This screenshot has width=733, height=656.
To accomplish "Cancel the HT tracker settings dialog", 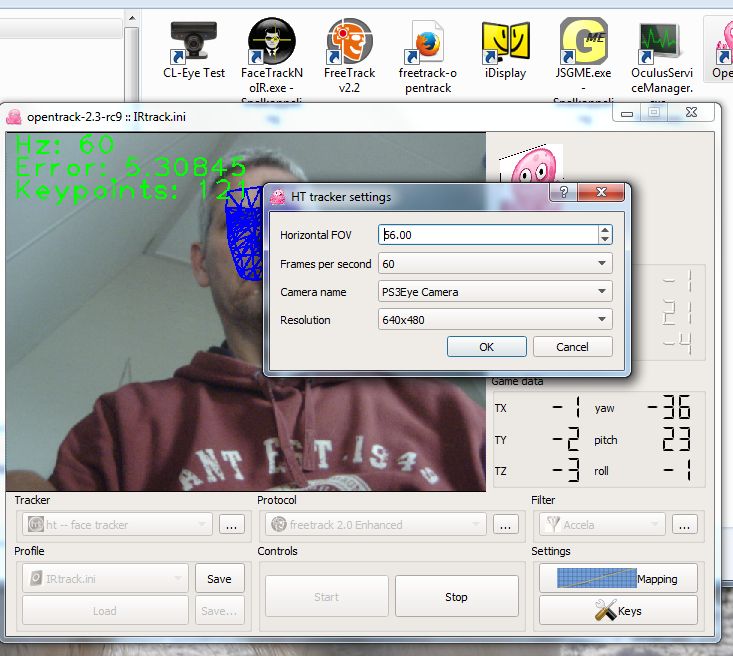I will click(x=572, y=347).
